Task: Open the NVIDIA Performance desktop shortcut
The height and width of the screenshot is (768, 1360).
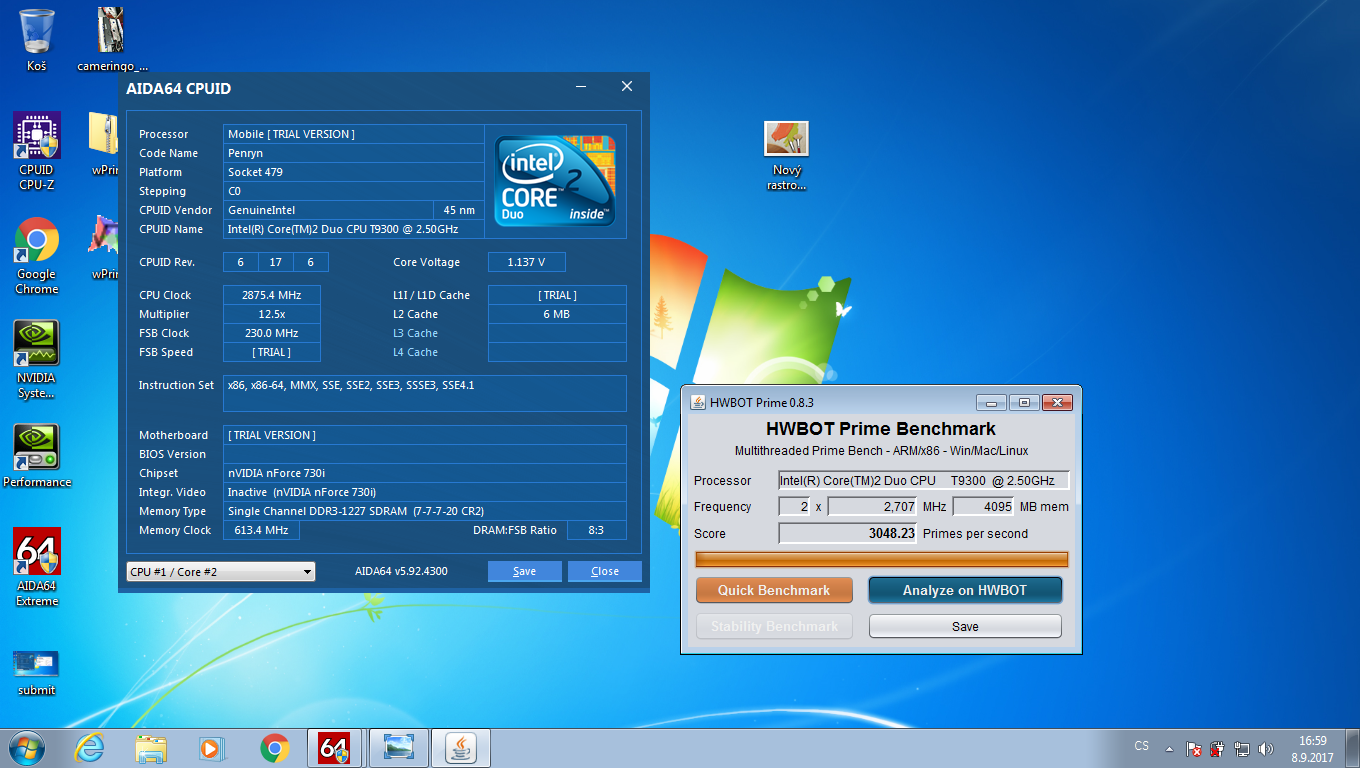Action: tap(37, 456)
